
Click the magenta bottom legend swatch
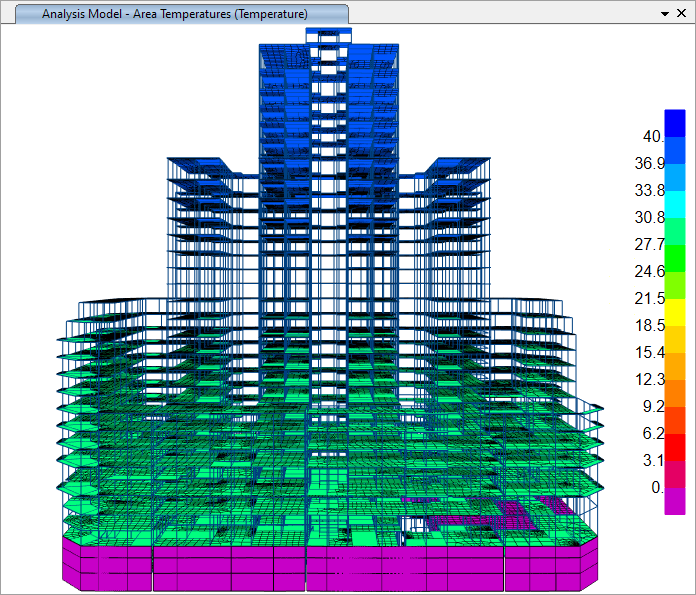pyautogui.click(x=675, y=501)
